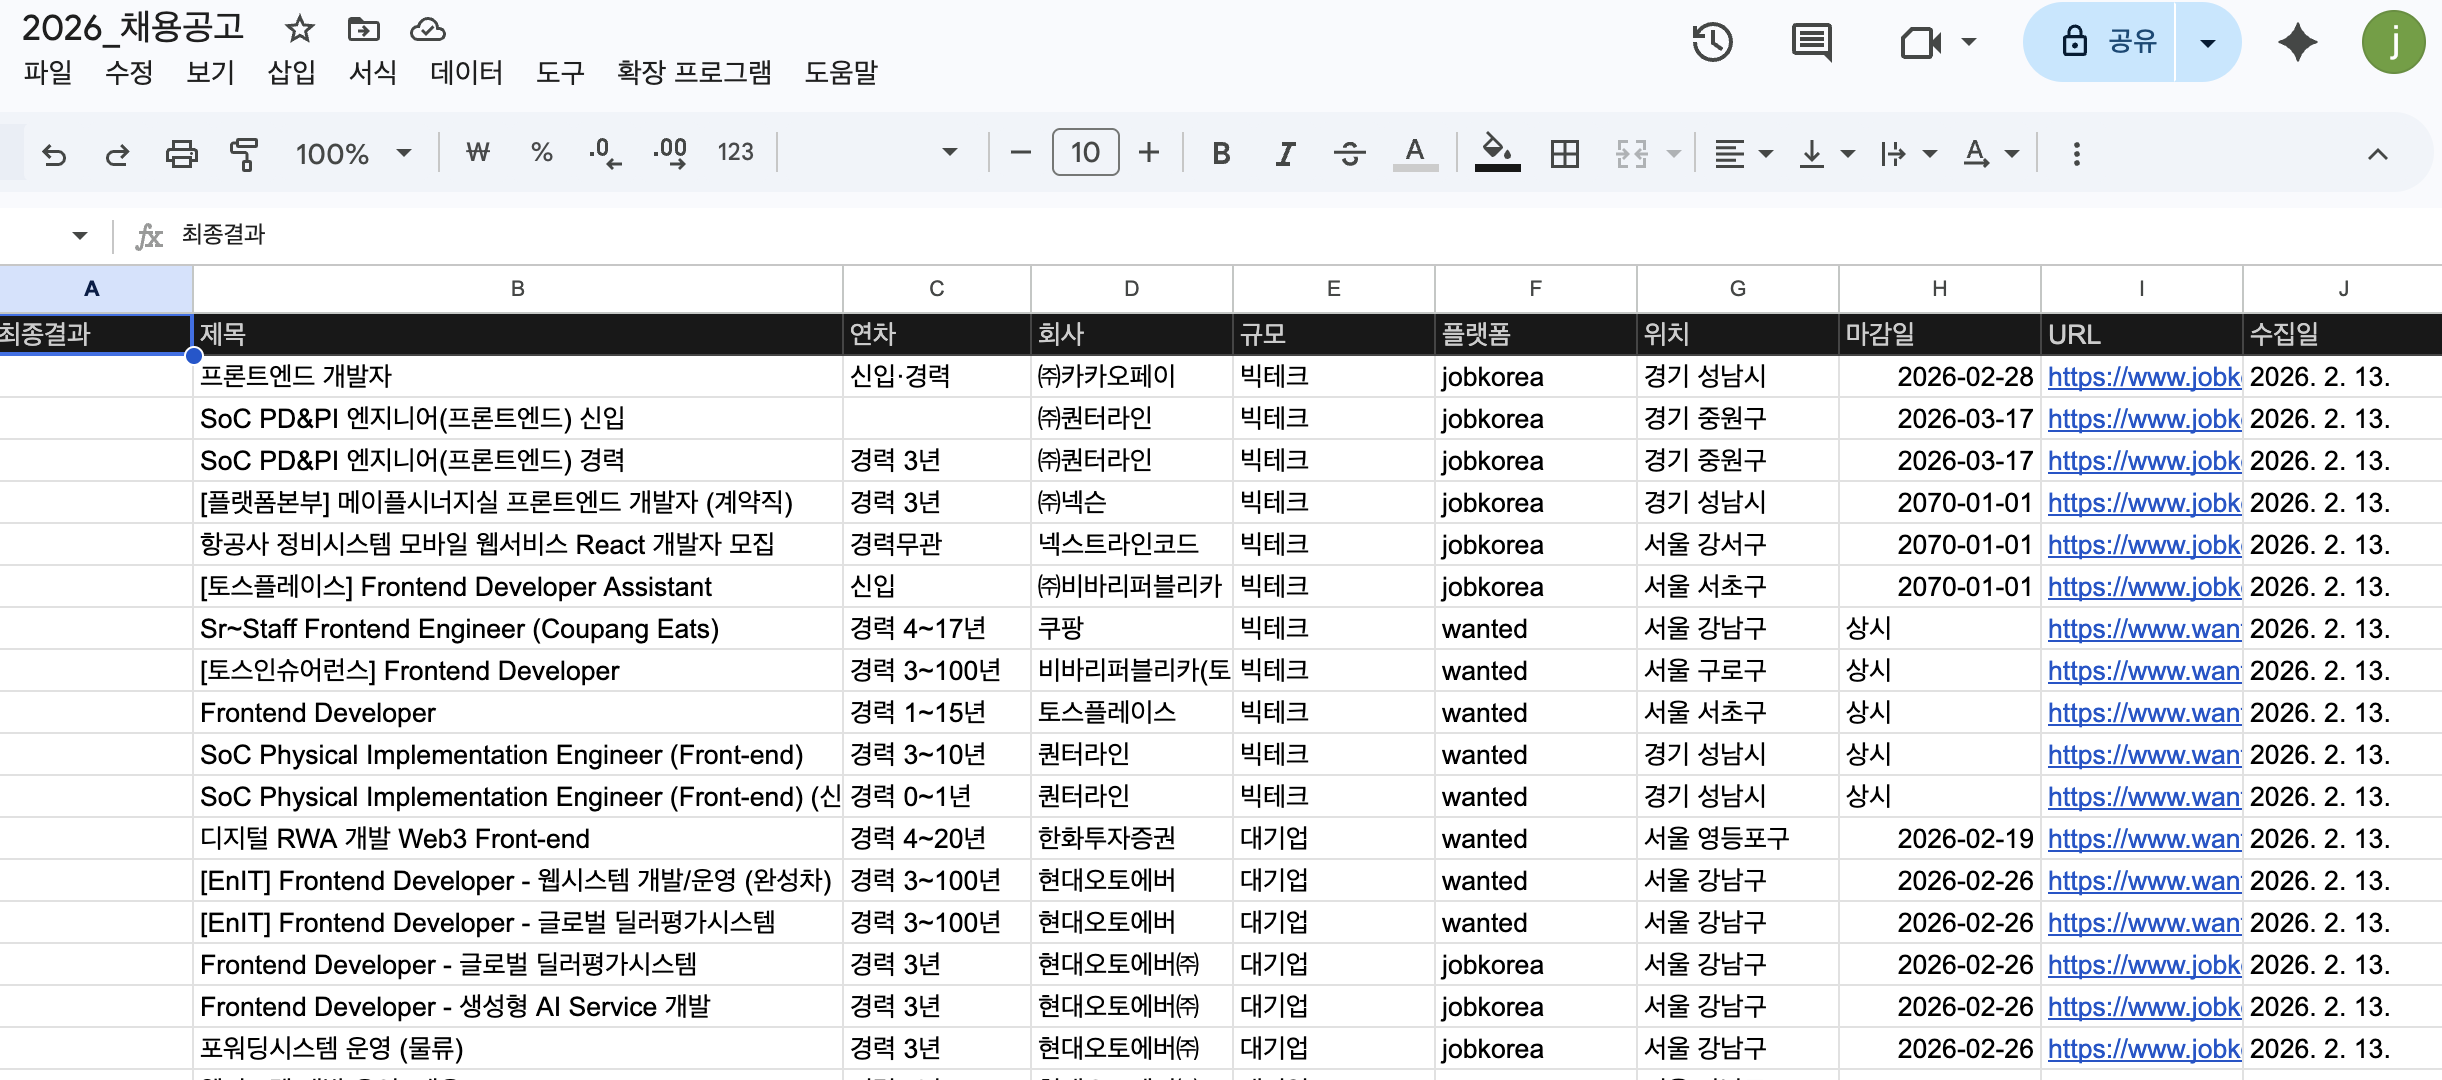
Task: Toggle strikethrough formatting
Action: point(1349,154)
